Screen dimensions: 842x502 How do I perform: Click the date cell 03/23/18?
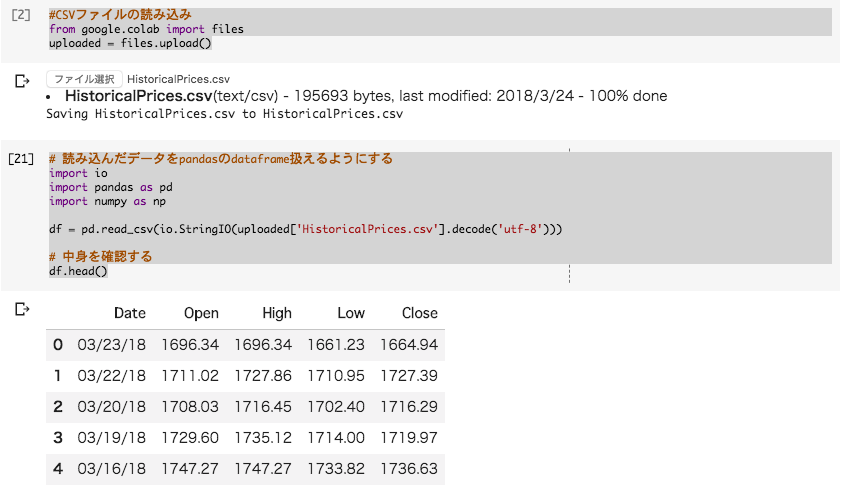111,345
